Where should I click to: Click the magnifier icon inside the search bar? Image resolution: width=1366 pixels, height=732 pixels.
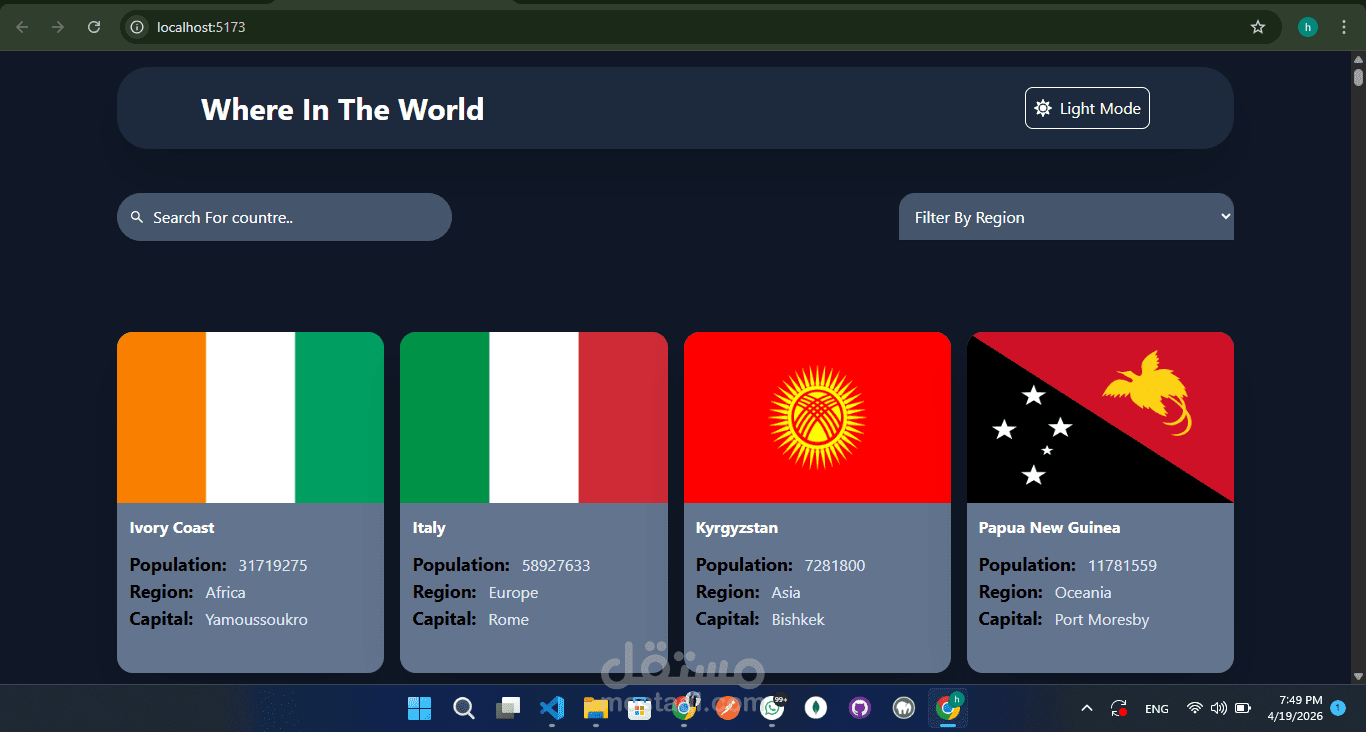click(x=137, y=217)
